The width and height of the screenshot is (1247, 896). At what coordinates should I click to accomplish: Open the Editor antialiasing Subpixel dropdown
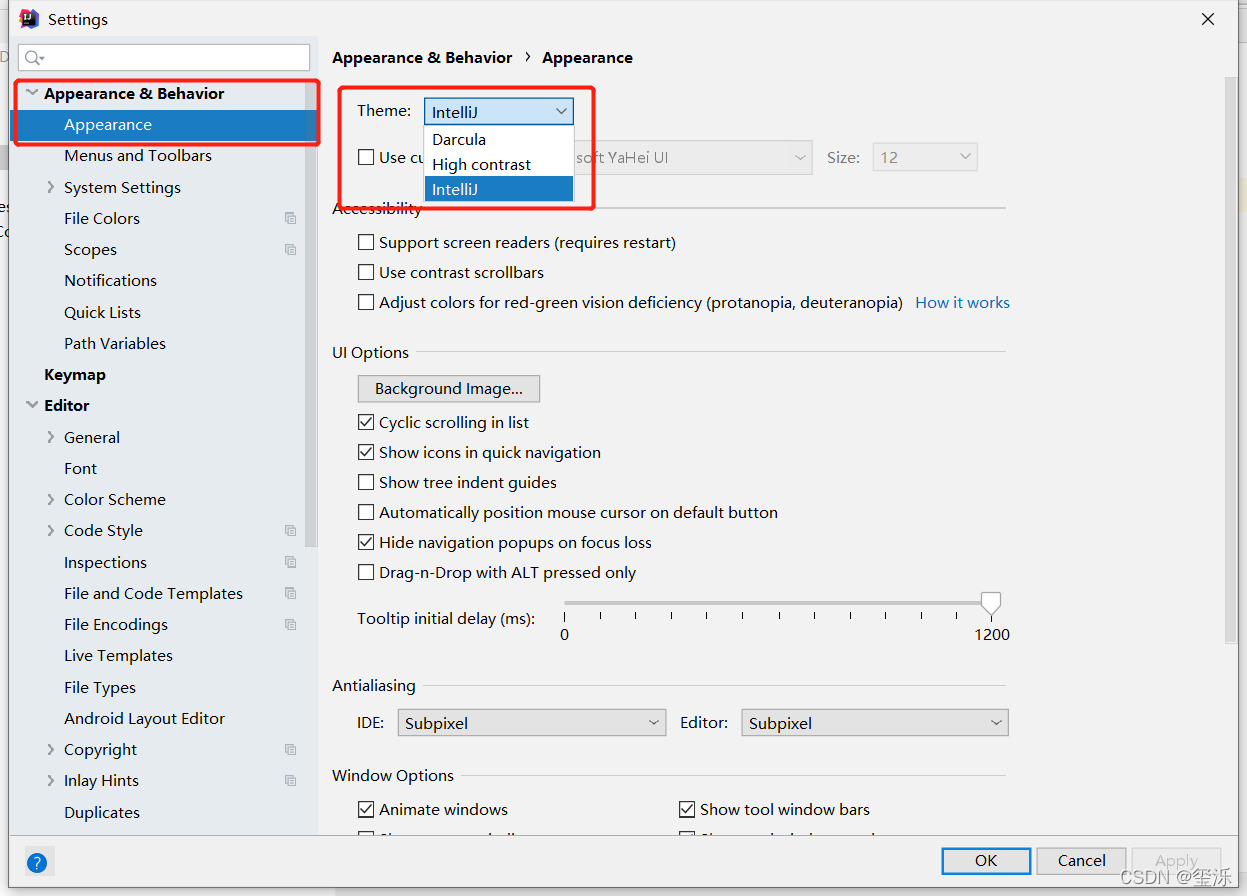[x=875, y=722]
